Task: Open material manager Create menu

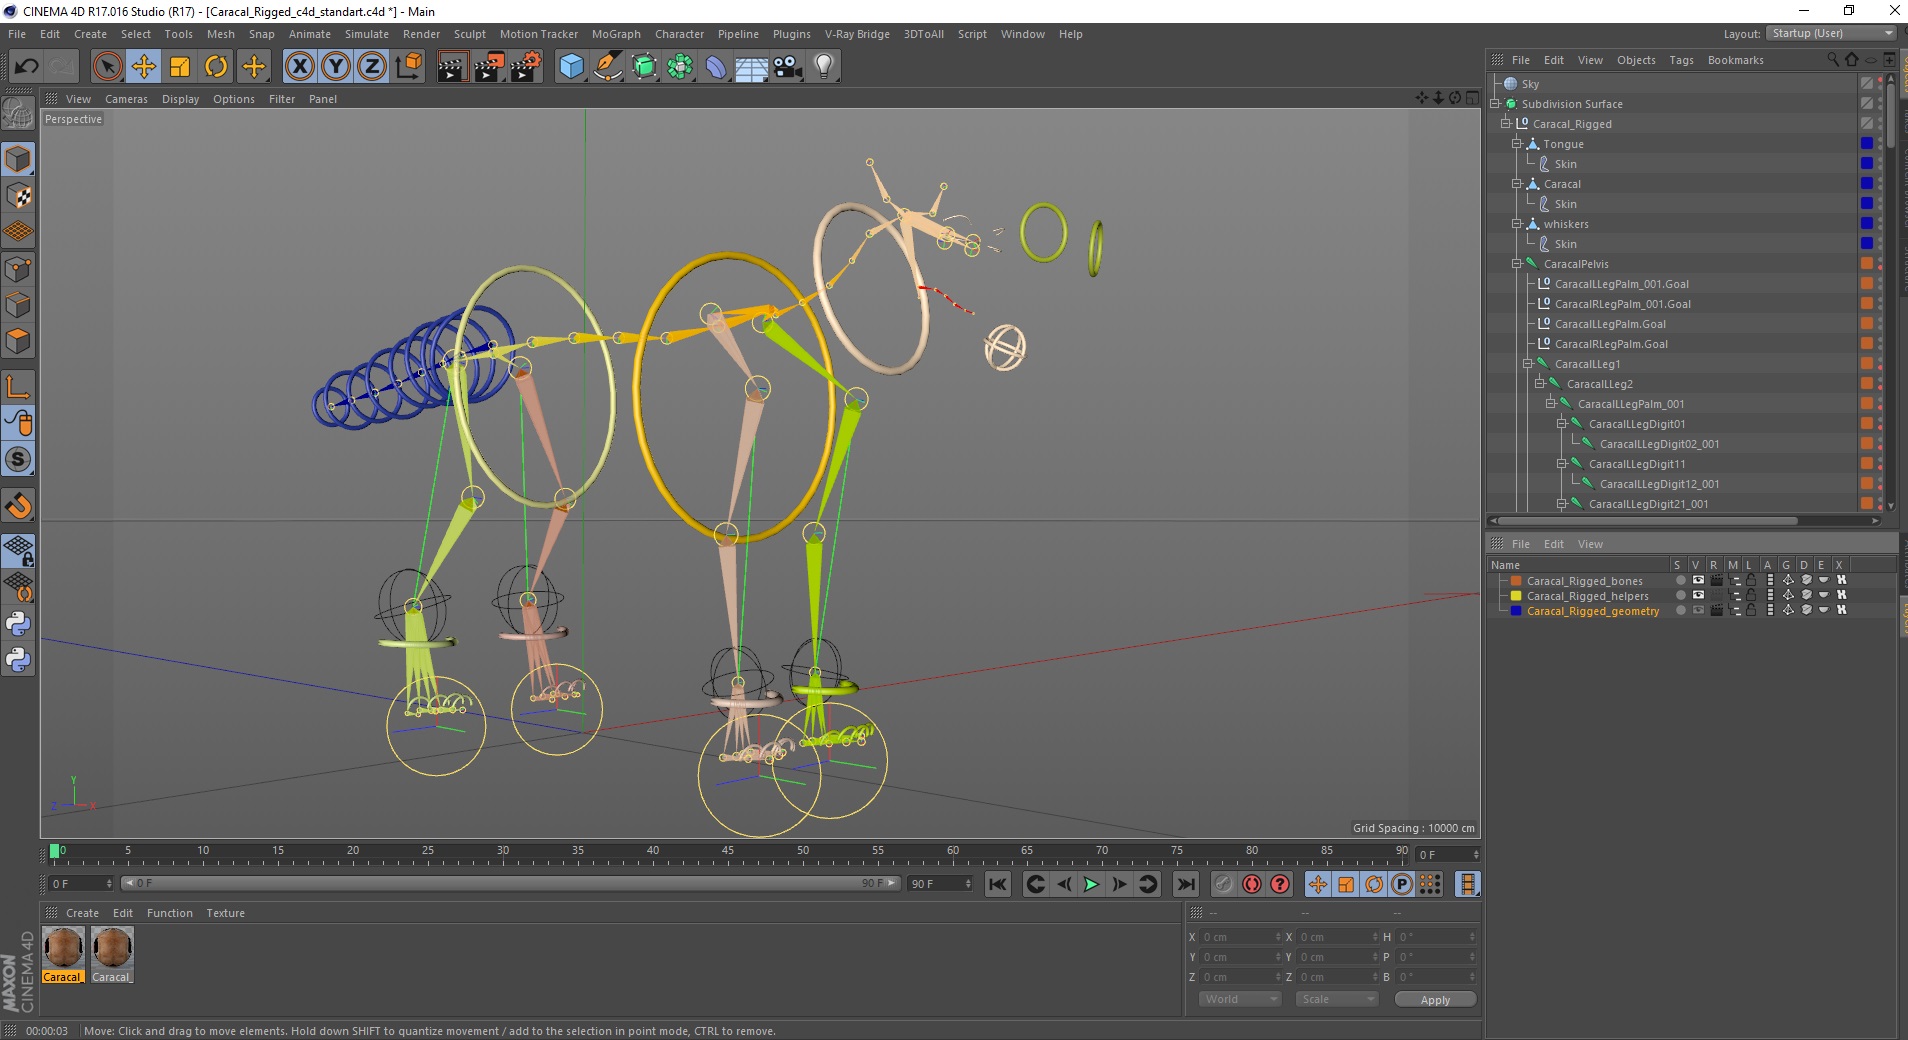Action: [x=82, y=913]
